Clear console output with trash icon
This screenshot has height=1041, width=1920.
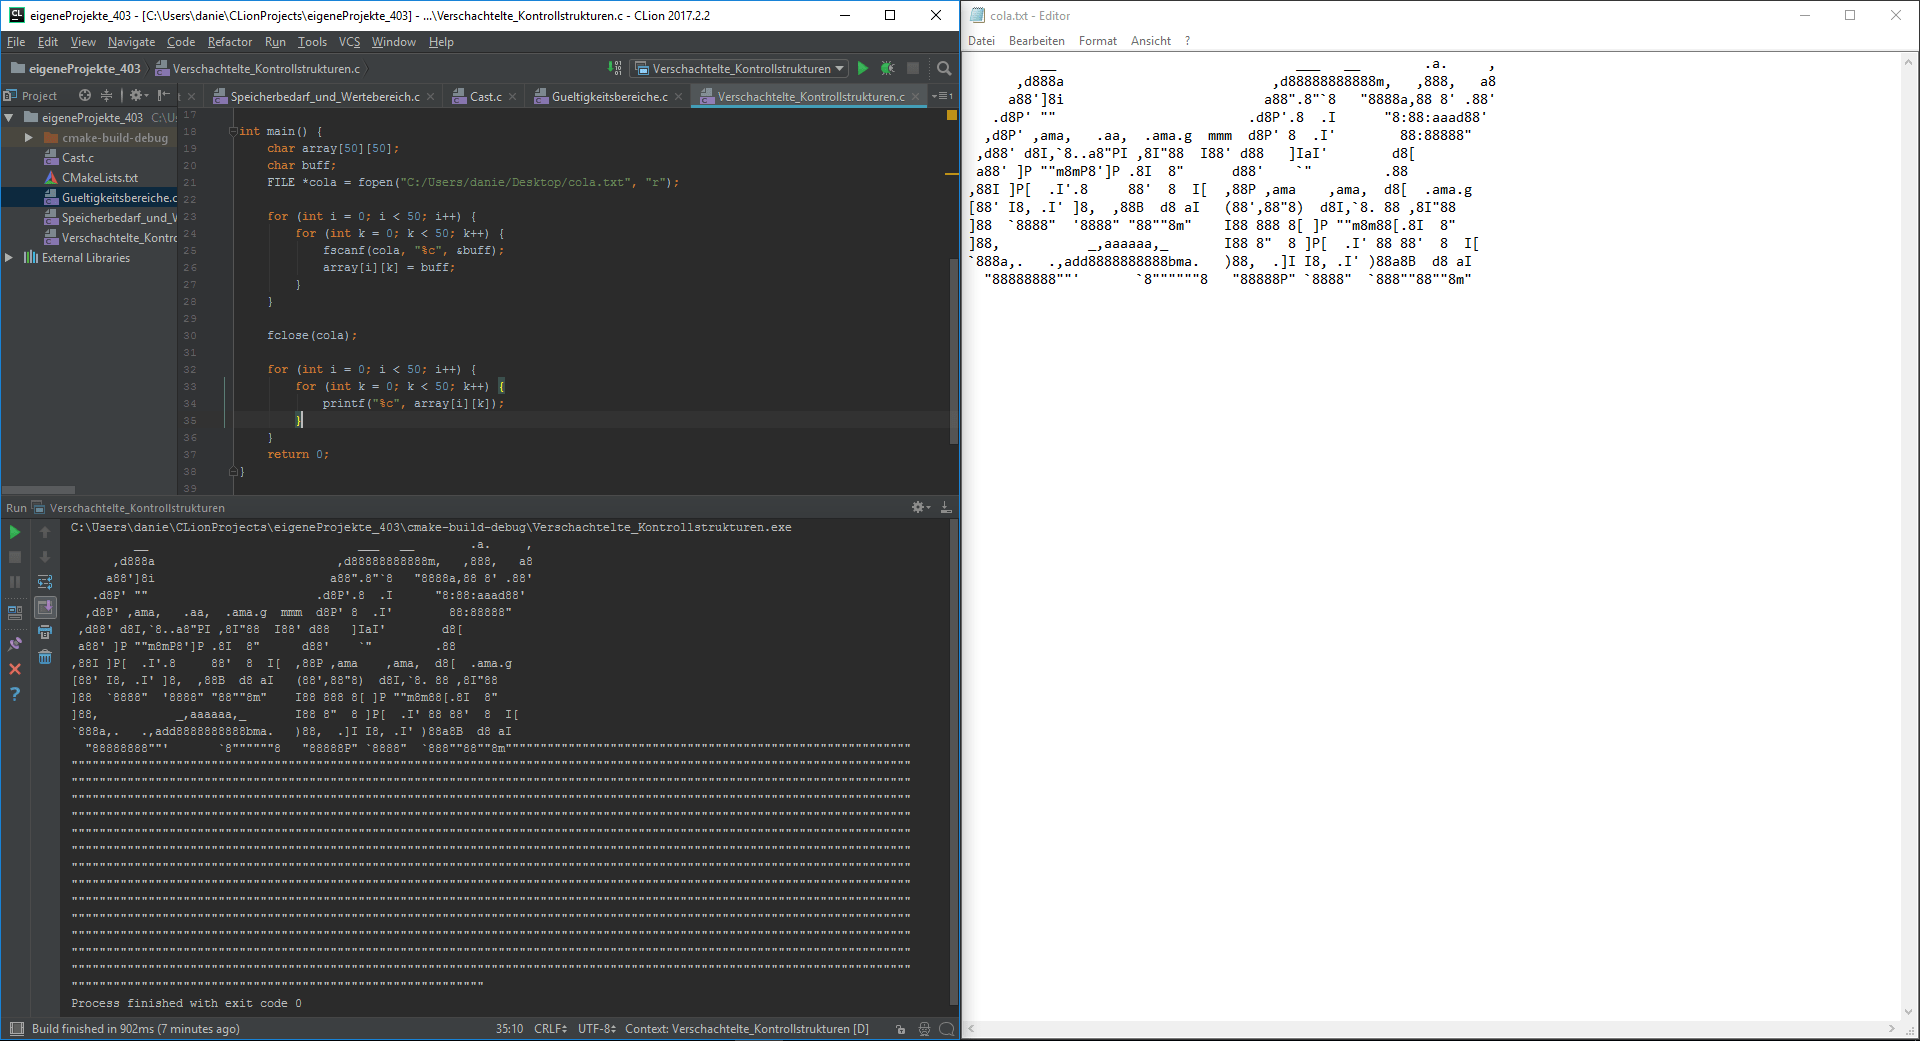[45, 657]
